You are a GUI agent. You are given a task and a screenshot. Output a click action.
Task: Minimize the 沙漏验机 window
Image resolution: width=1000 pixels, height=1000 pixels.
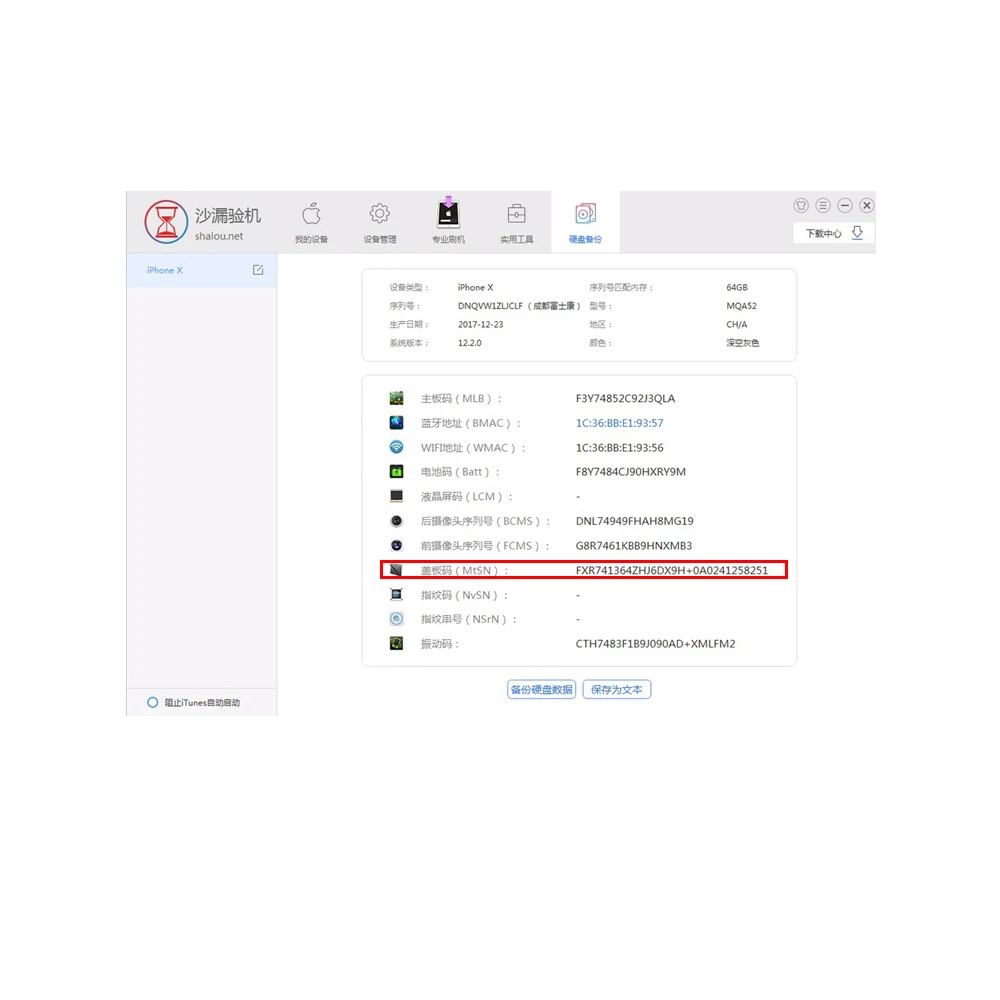point(844,205)
